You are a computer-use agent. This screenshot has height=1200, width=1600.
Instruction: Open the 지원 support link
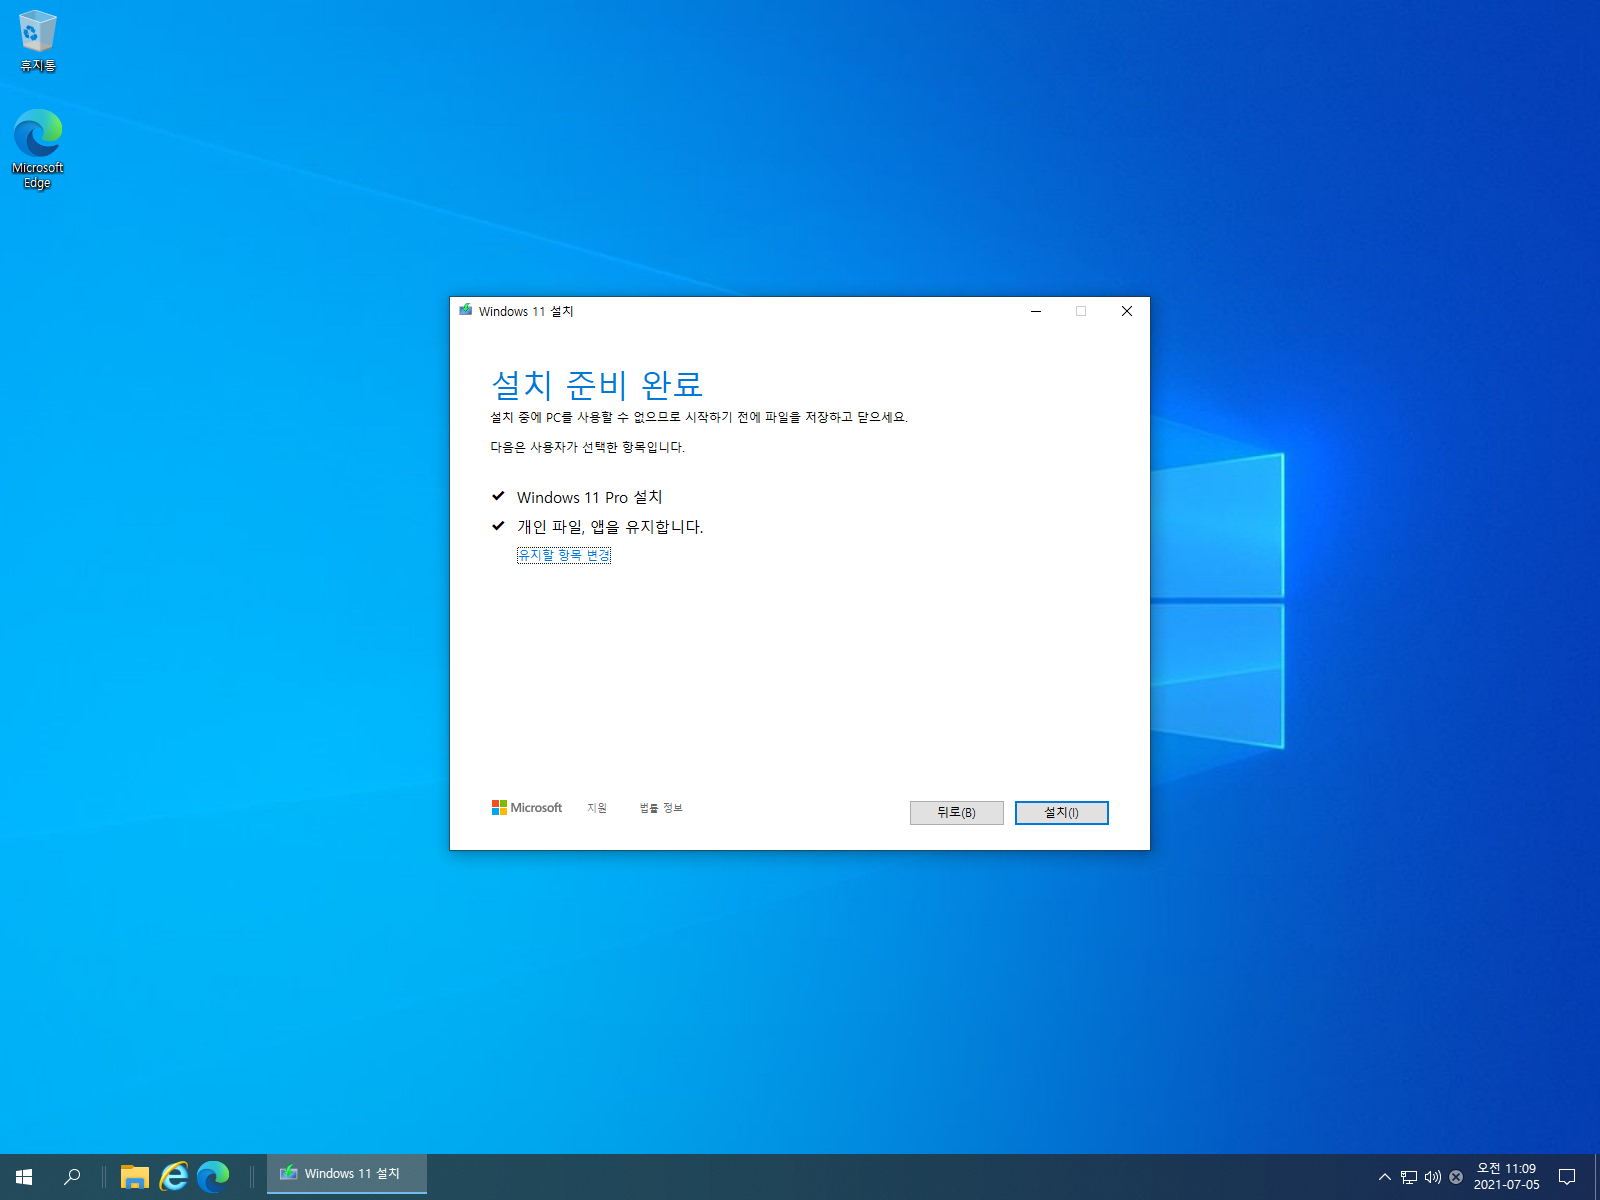pyautogui.click(x=597, y=808)
